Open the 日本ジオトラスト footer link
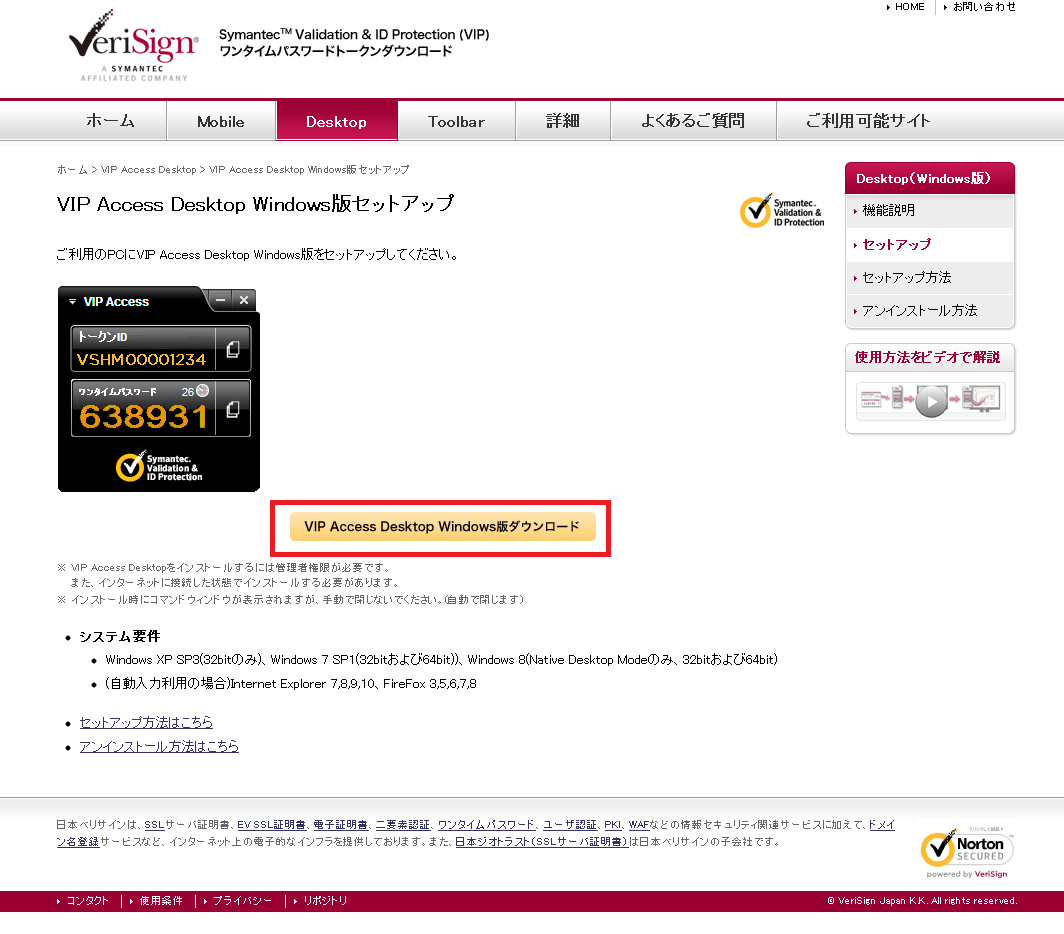The height and width of the screenshot is (934, 1064). (541, 842)
